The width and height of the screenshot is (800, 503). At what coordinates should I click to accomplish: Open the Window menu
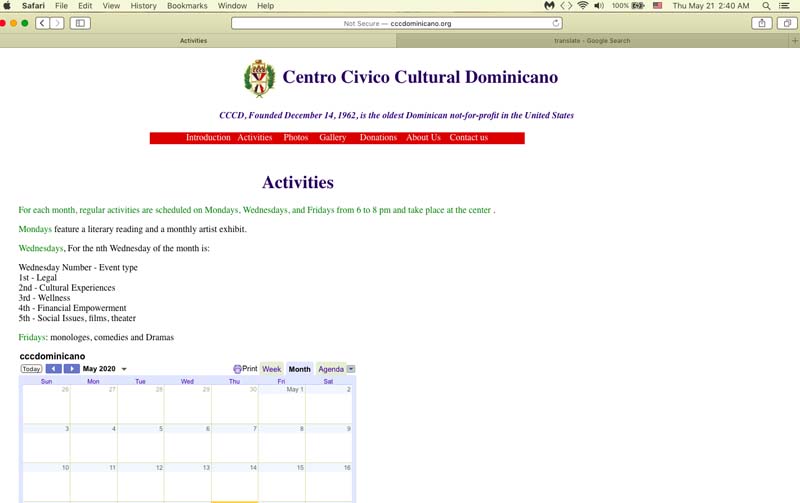(x=232, y=6)
